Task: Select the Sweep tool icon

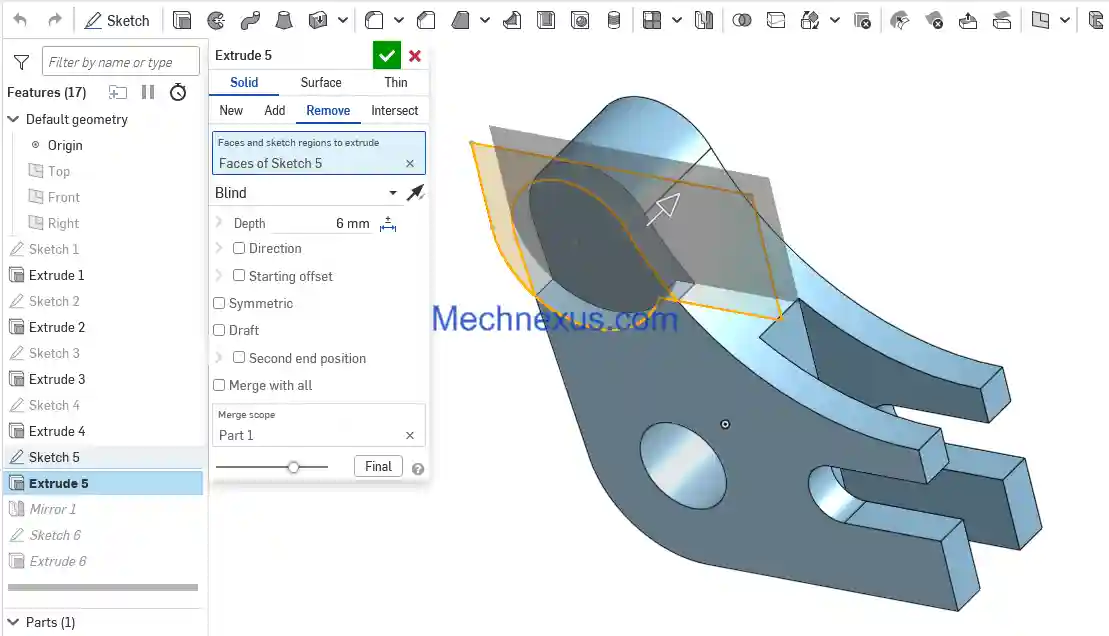Action: [250, 21]
